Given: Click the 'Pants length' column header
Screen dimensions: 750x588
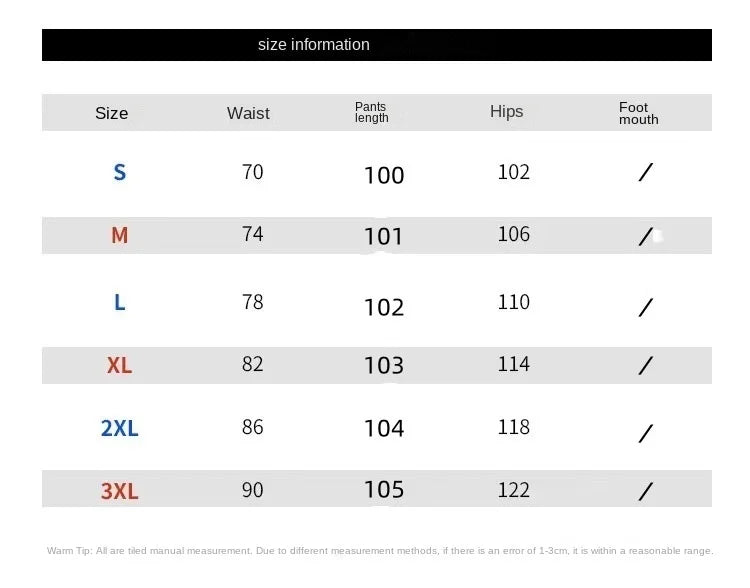Looking at the screenshot, I should pos(371,112).
